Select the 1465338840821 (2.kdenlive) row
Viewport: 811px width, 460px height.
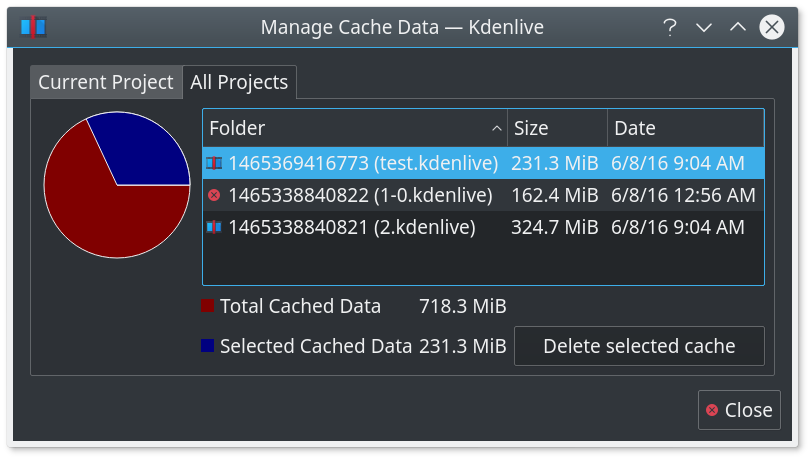(483, 227)
